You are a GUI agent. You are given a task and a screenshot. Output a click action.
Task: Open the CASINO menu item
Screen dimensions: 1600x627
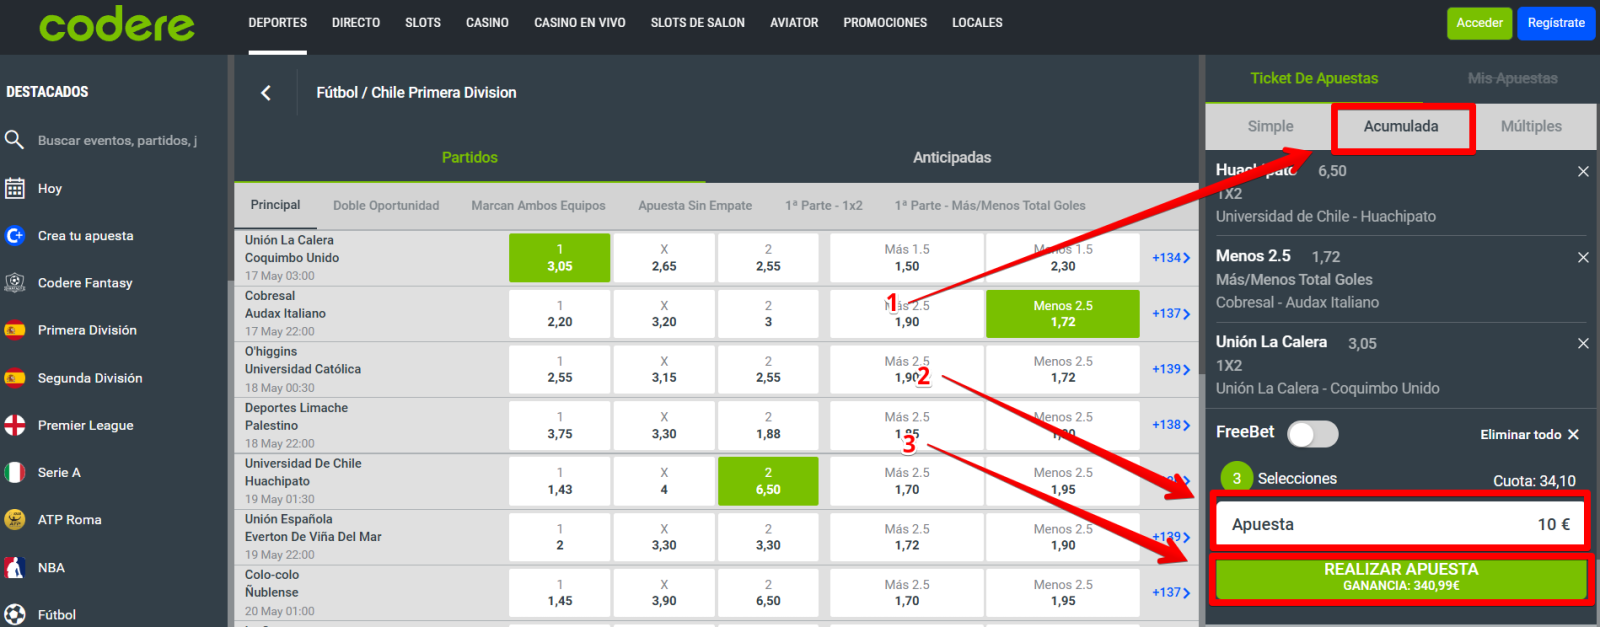pos(487,23)
